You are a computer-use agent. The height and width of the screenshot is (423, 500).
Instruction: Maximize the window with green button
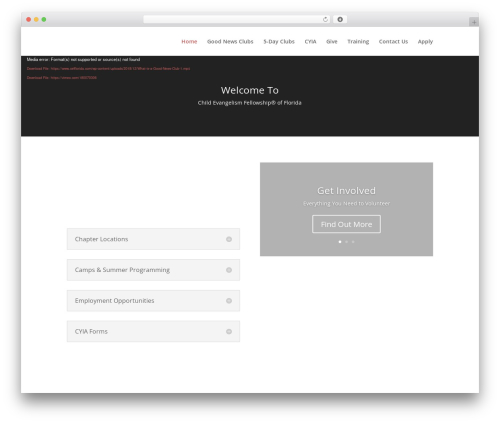pos(44,19)
